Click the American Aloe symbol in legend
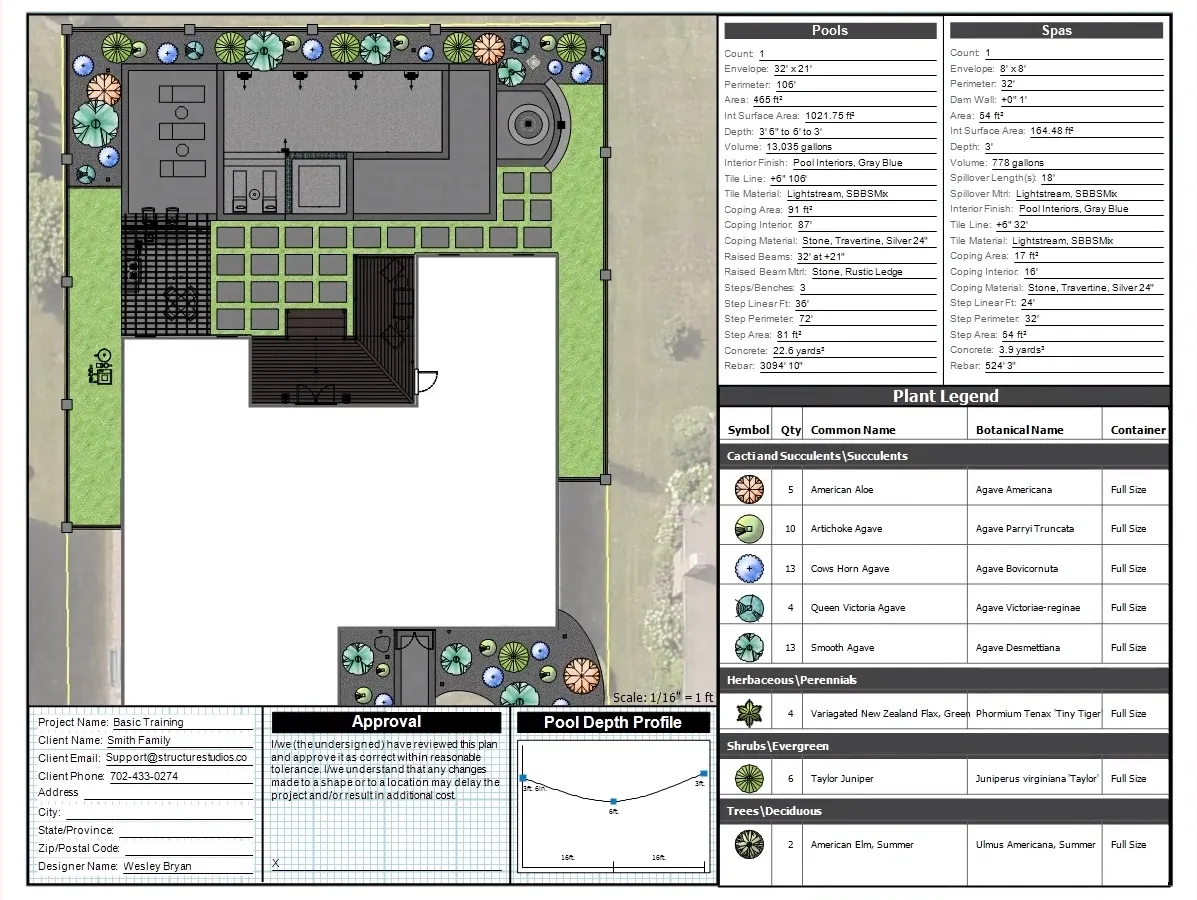Viewport: 1197px width, 900px height. coord(748,489)
